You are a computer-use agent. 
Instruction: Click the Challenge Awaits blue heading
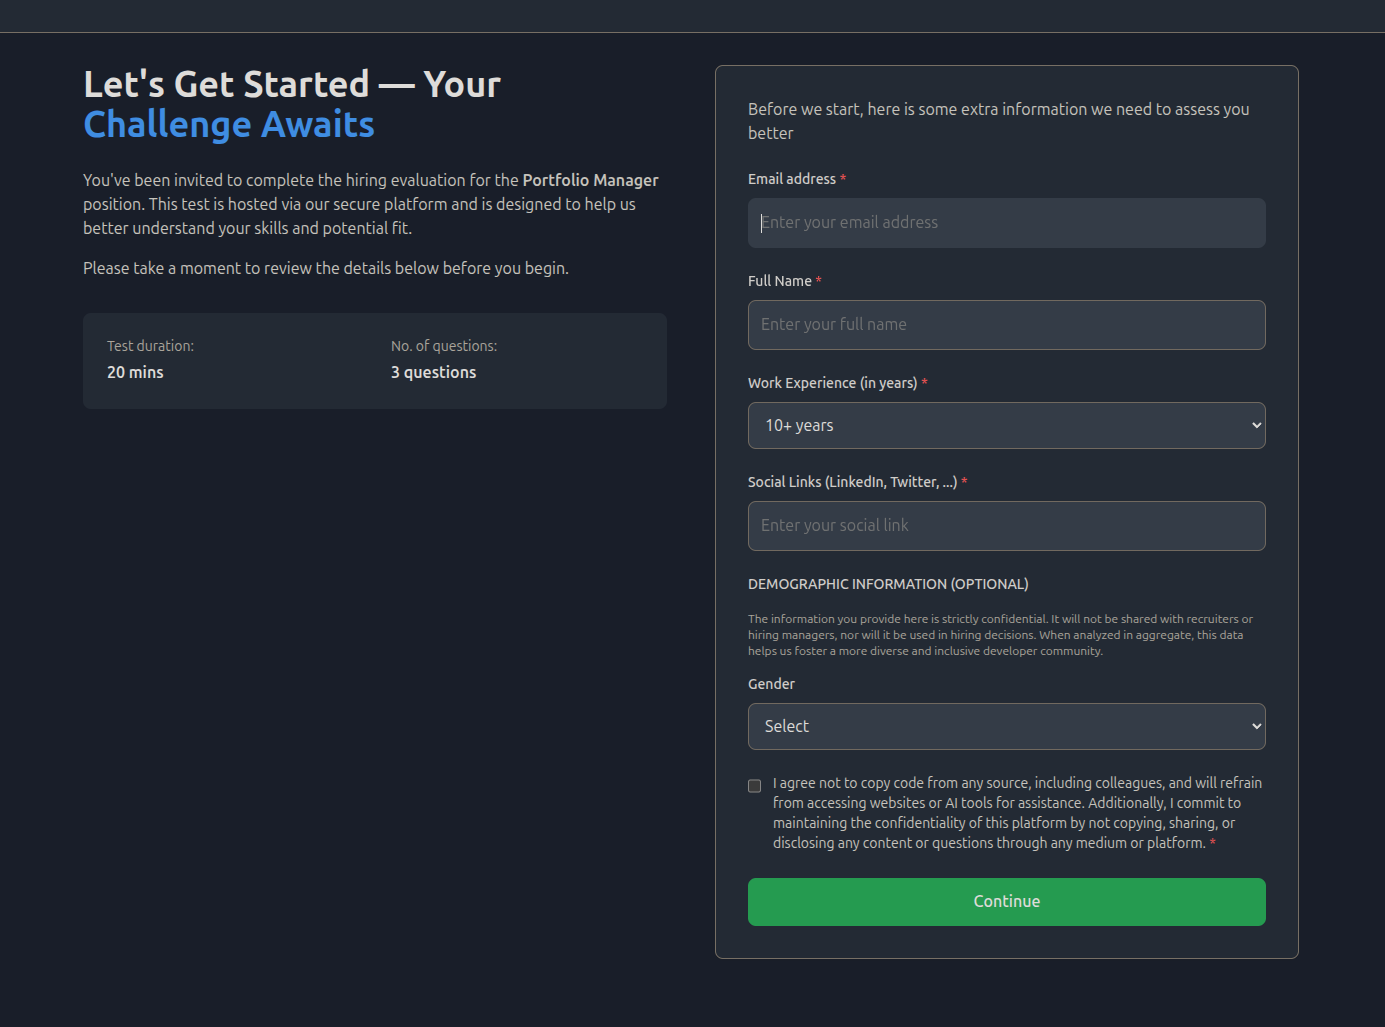(x=229, y=125)
